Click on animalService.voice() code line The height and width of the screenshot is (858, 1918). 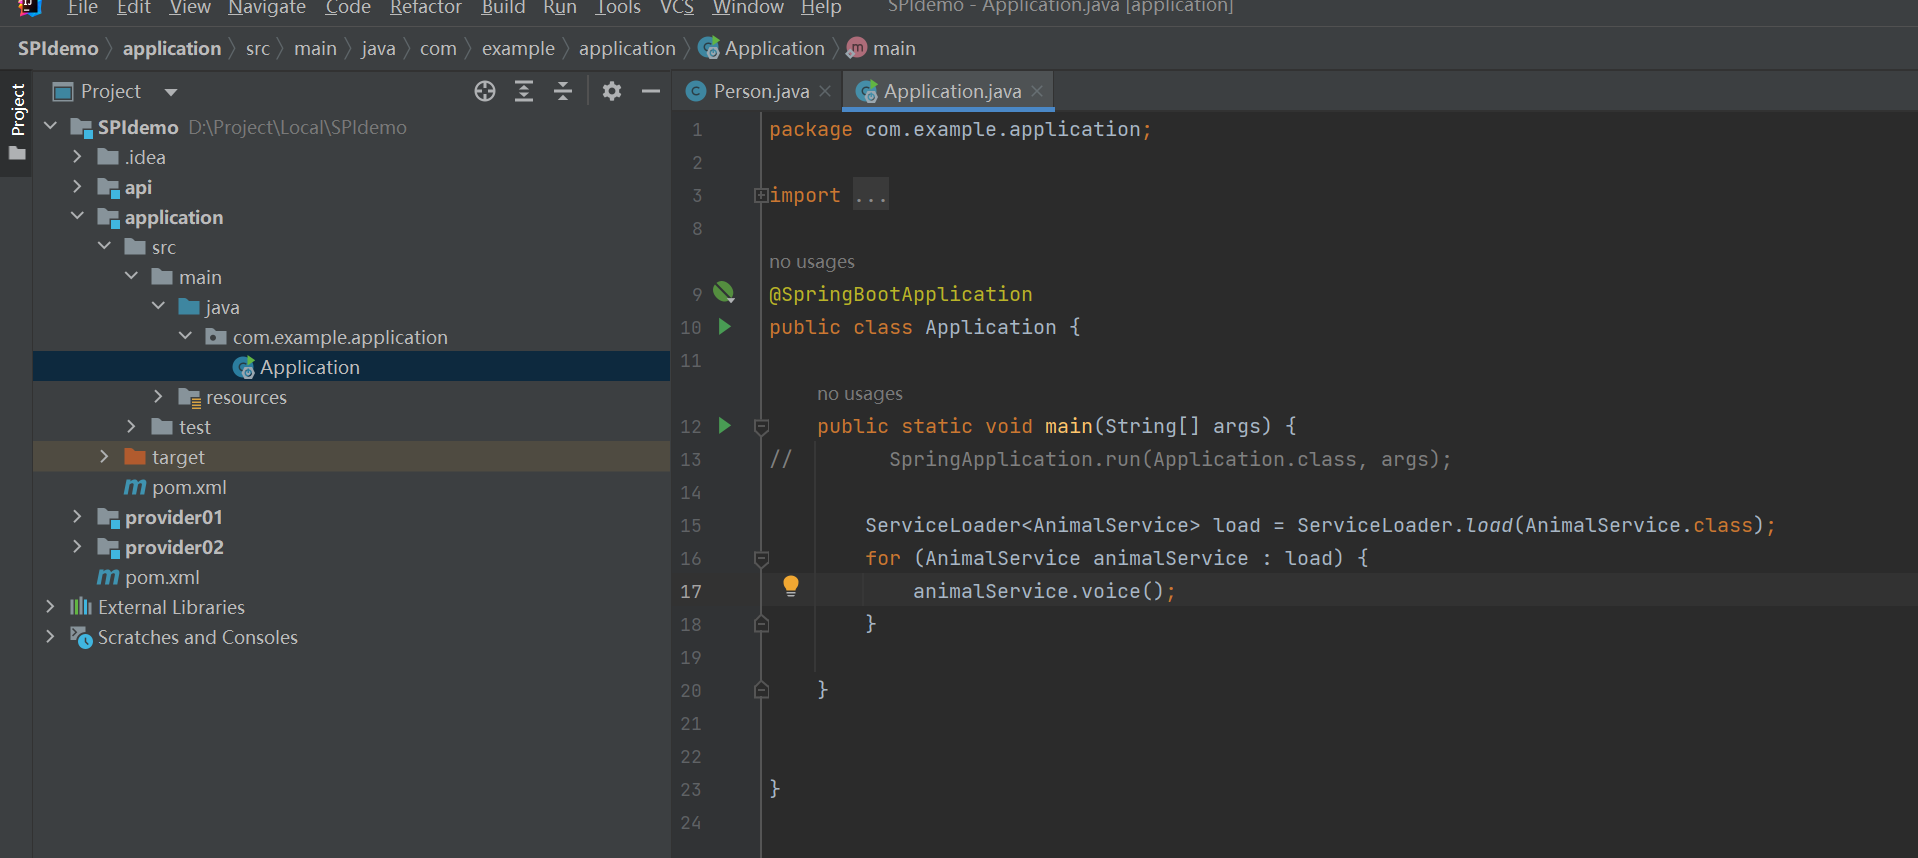(1044, 591)
